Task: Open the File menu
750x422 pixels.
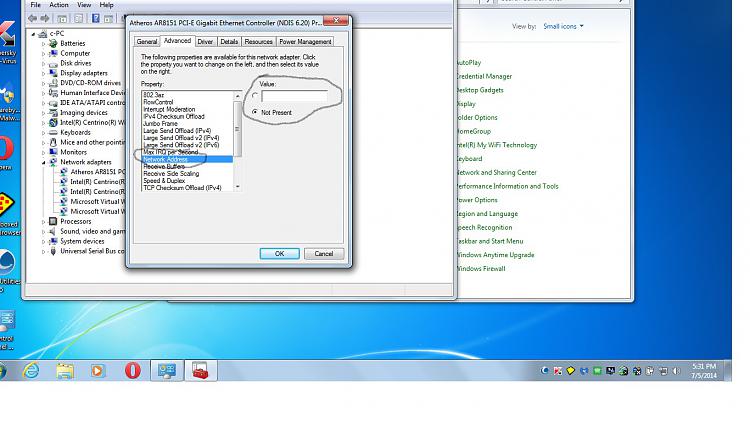Action: point(35,5)
